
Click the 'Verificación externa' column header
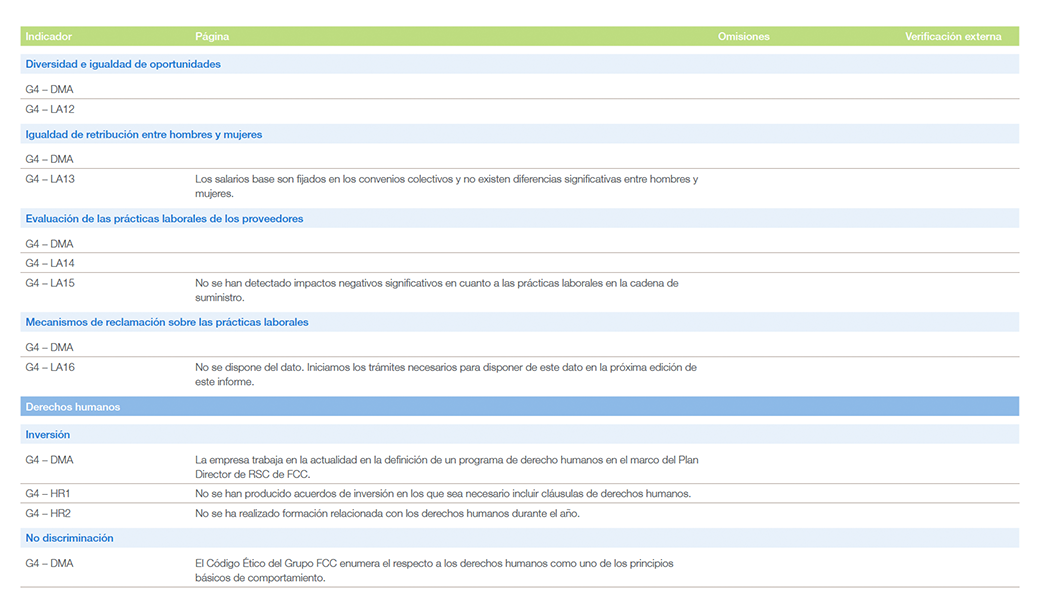pos(953,36)
